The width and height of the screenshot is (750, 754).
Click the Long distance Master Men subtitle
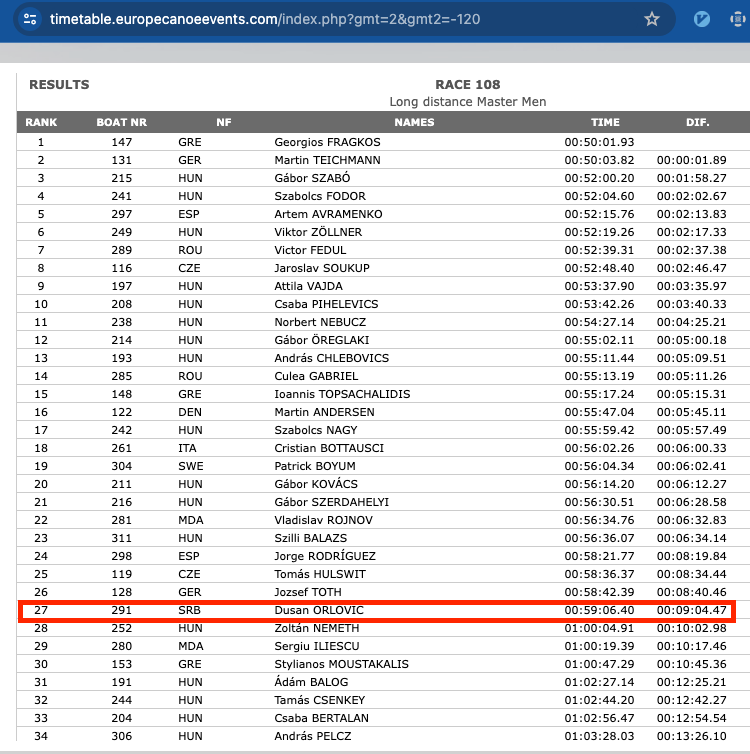coord(467,102)
